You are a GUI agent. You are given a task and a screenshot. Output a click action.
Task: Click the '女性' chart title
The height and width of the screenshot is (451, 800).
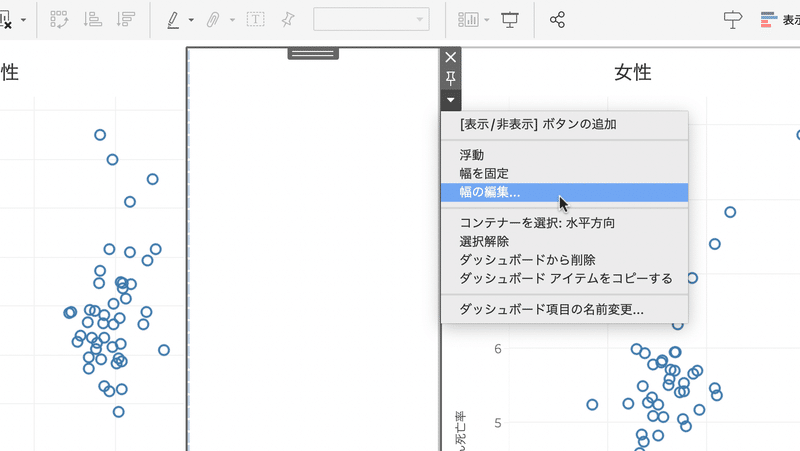633,72
